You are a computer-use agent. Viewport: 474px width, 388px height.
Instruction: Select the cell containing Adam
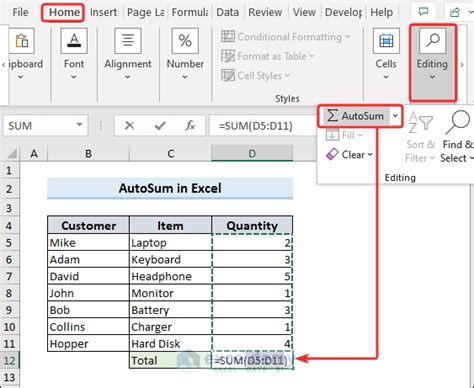pos(88,259)
